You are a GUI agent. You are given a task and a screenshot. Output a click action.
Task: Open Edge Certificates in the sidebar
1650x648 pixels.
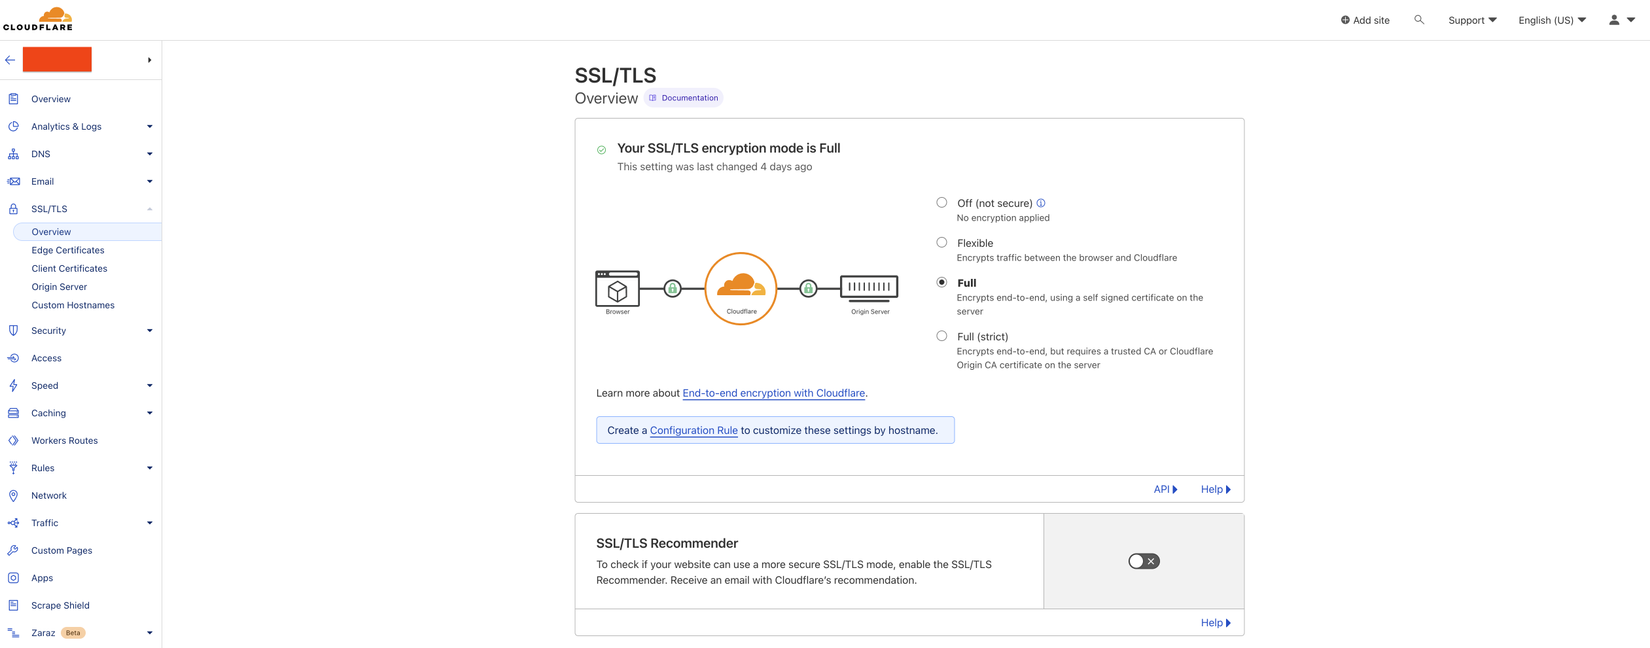(x=67, y=250)
